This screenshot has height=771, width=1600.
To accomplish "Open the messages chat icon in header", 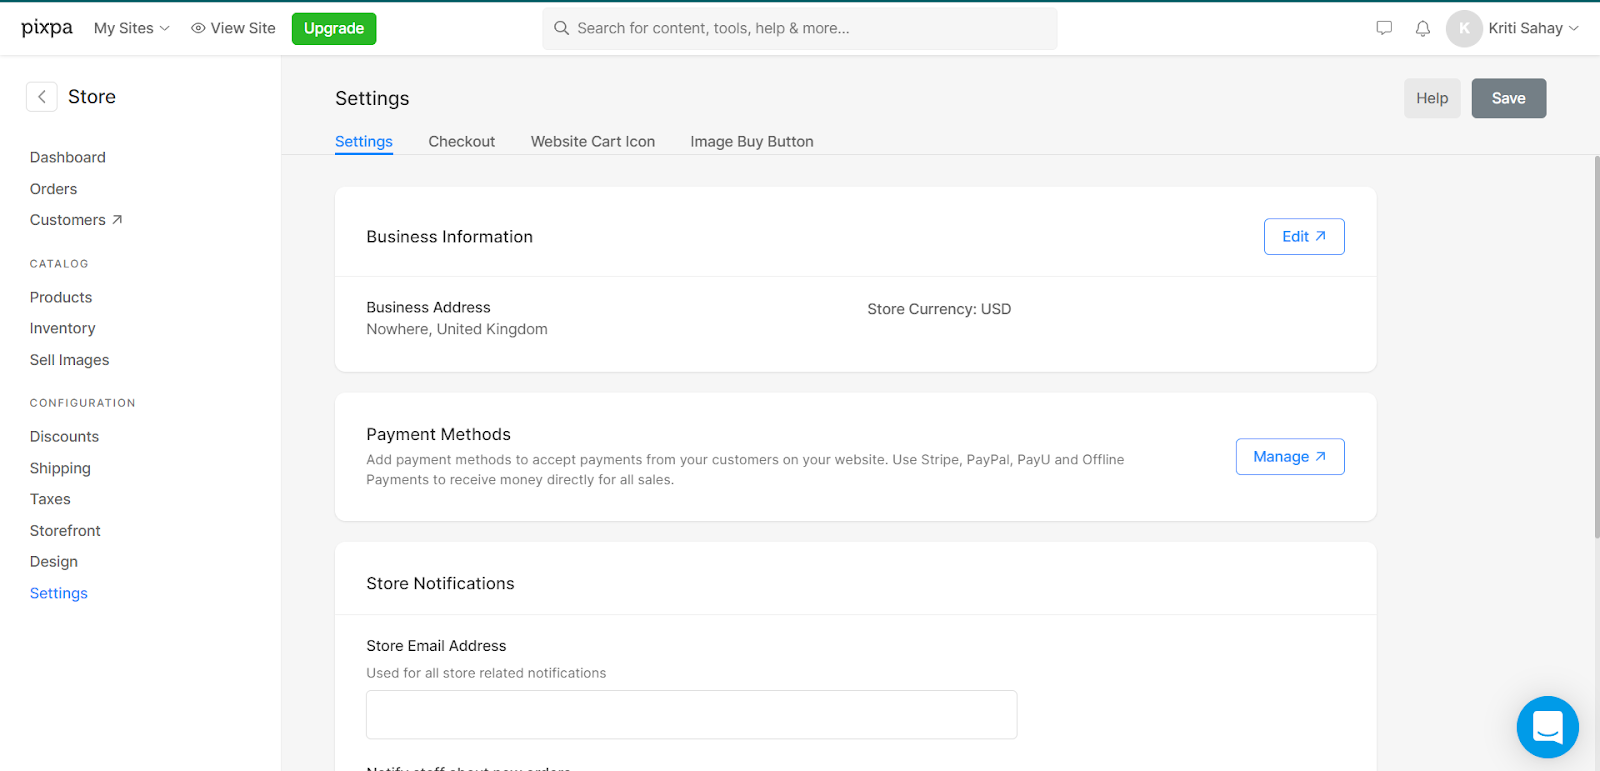I will [1384, 28].
